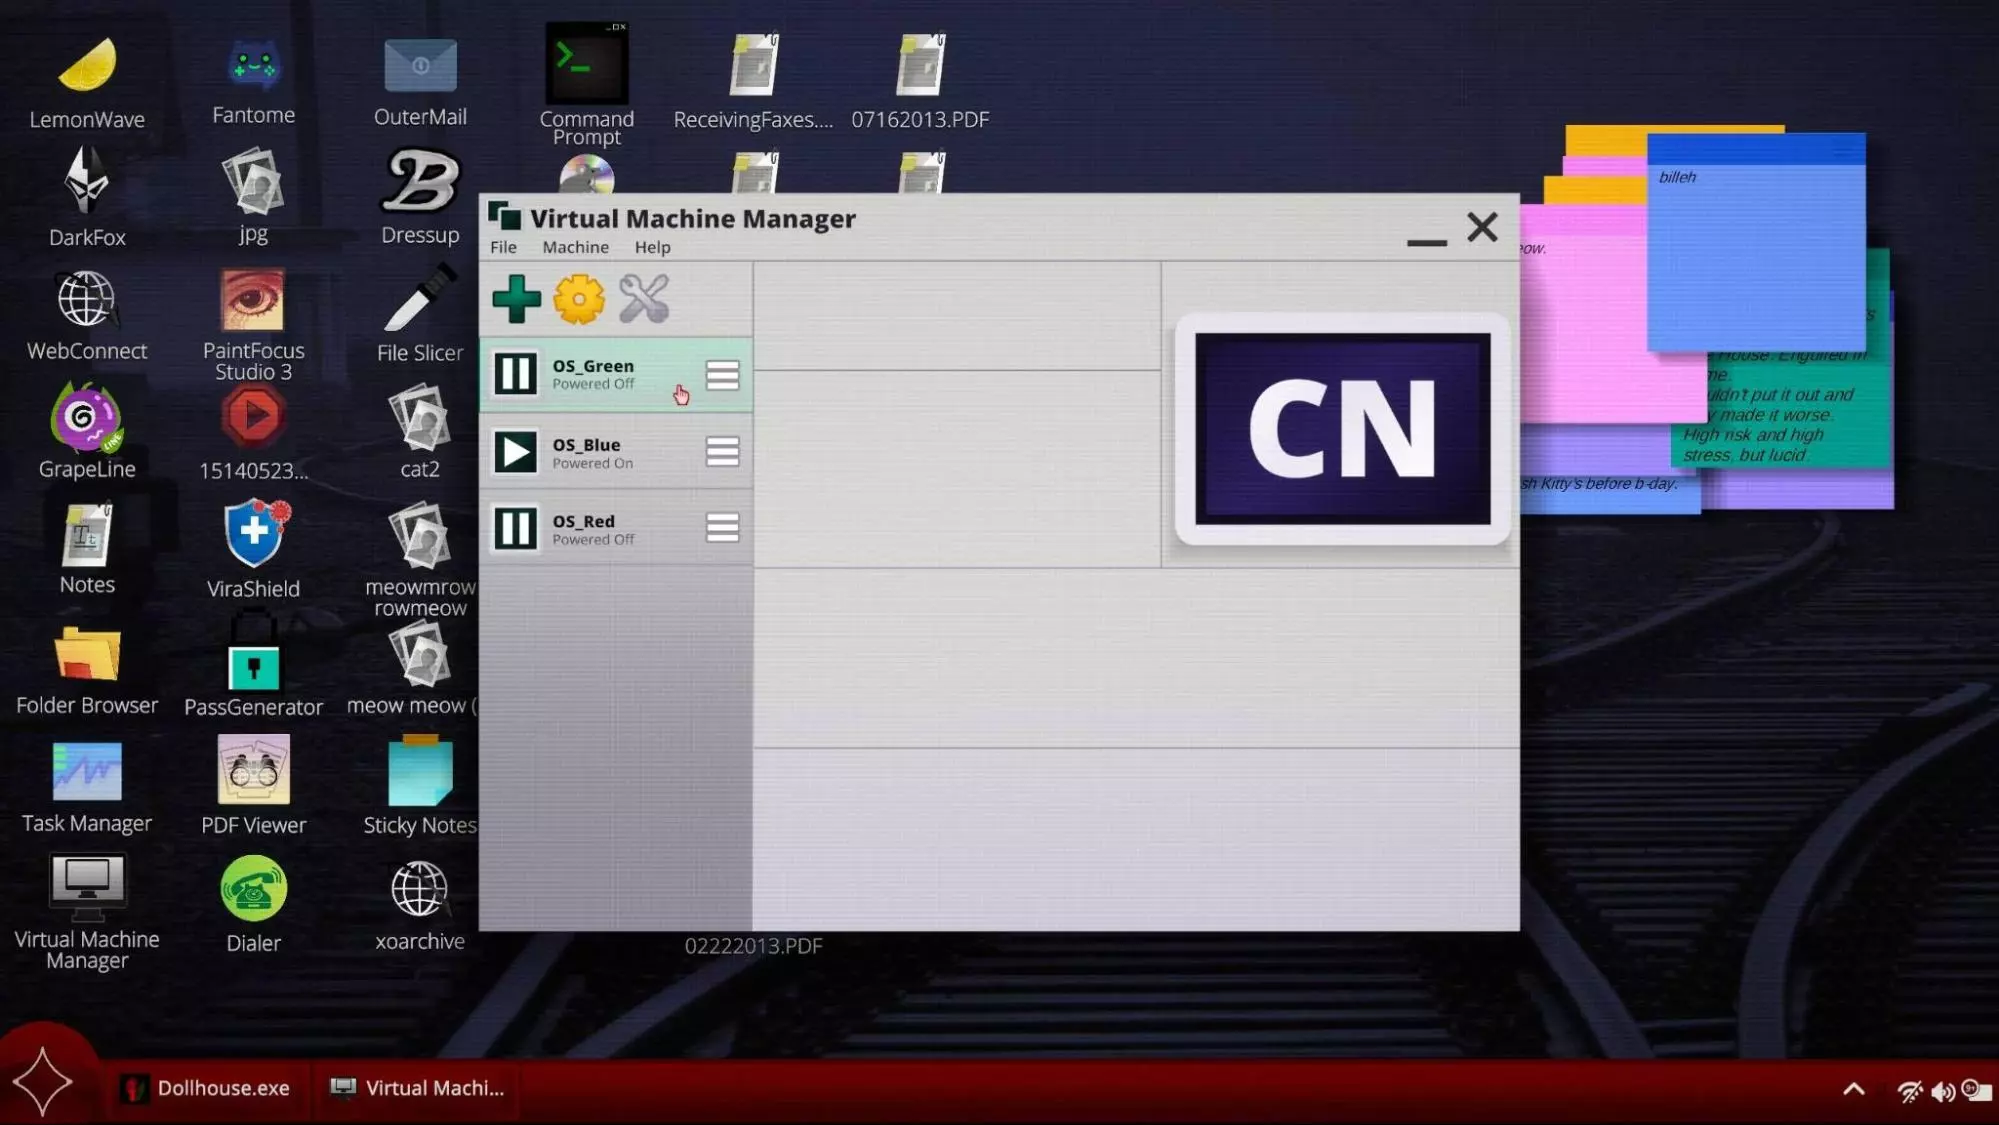Open the PassGenerator desktop icon
This screenshot has width=1999, height=1125.
(253, 666)
